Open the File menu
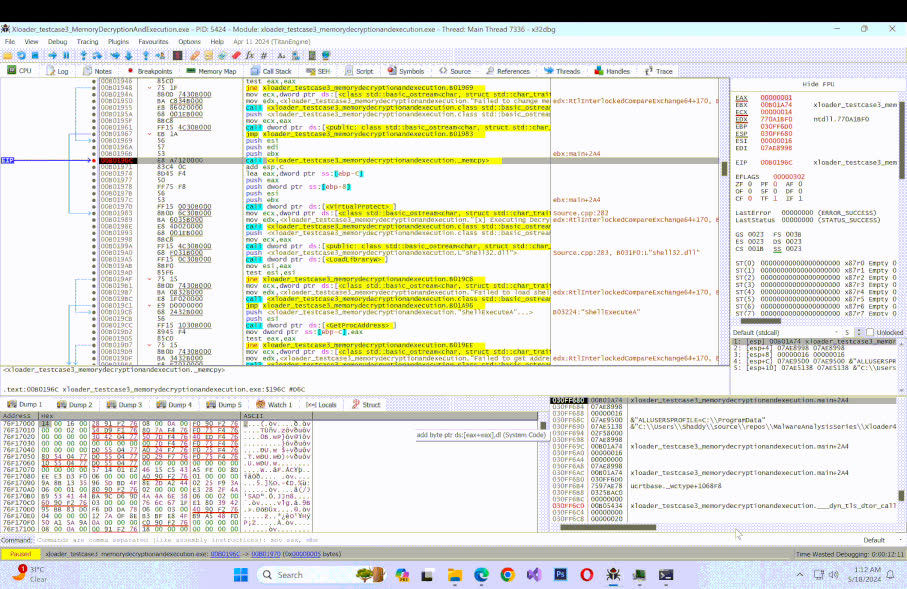Screen dimensions: 907x589 coord(10,42)
